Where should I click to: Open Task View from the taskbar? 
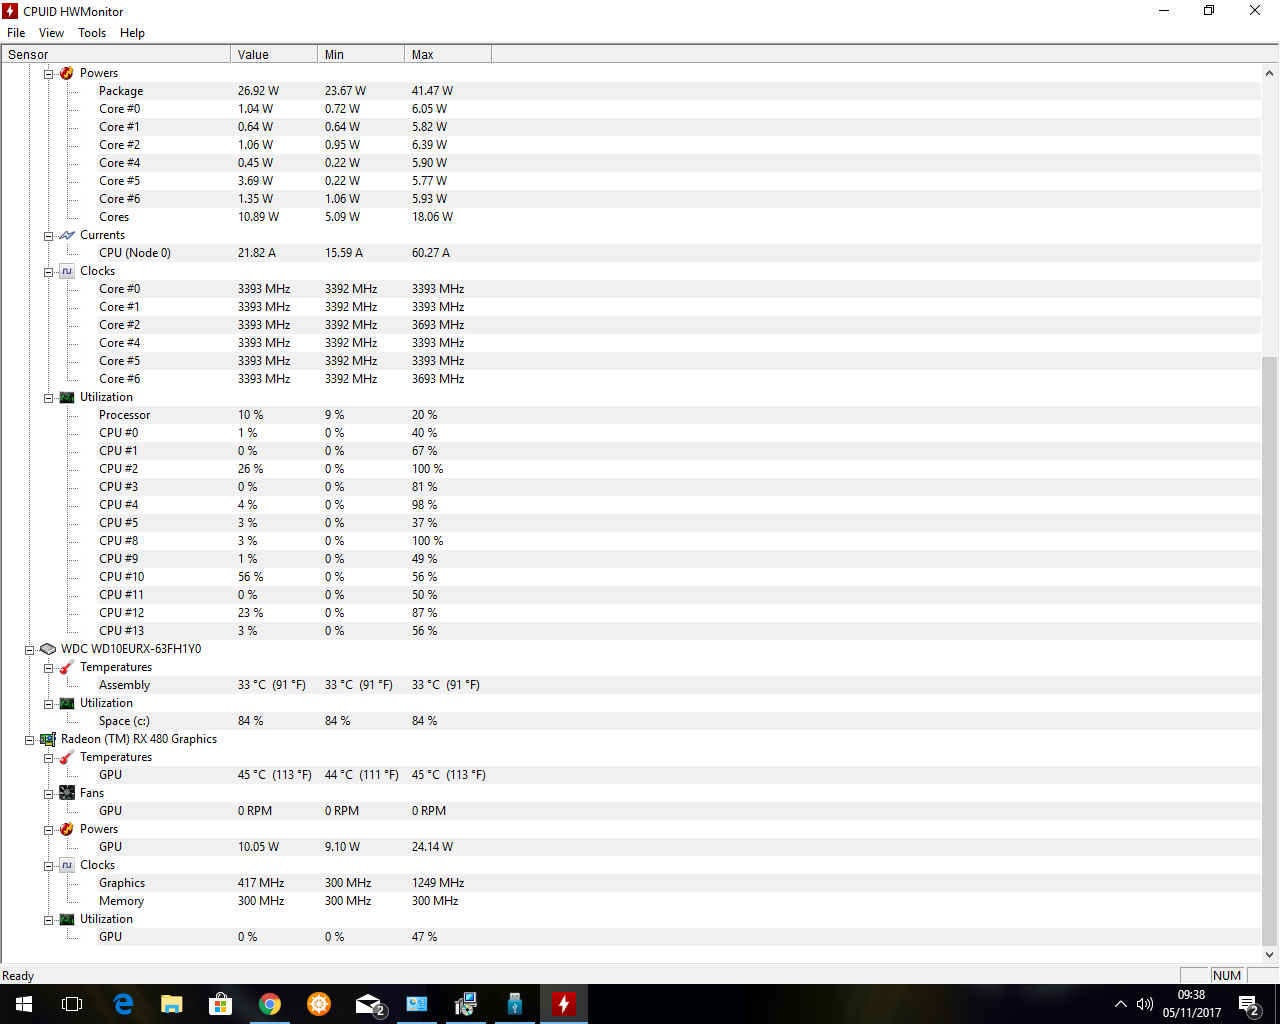pyautogui.click(x=72, y=1004)
